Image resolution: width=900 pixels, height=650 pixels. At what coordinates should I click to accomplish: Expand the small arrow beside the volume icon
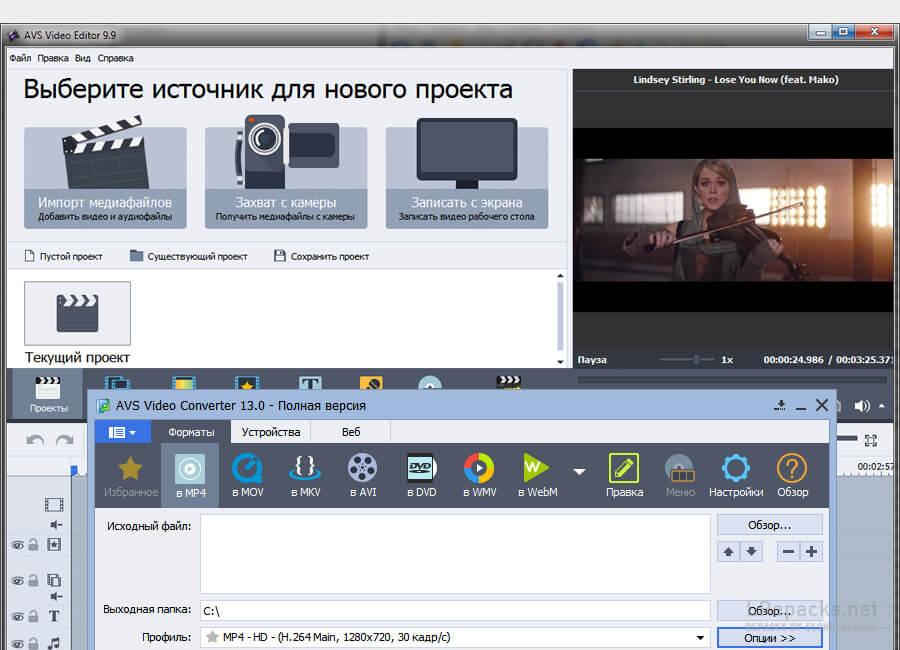(882, 406)
